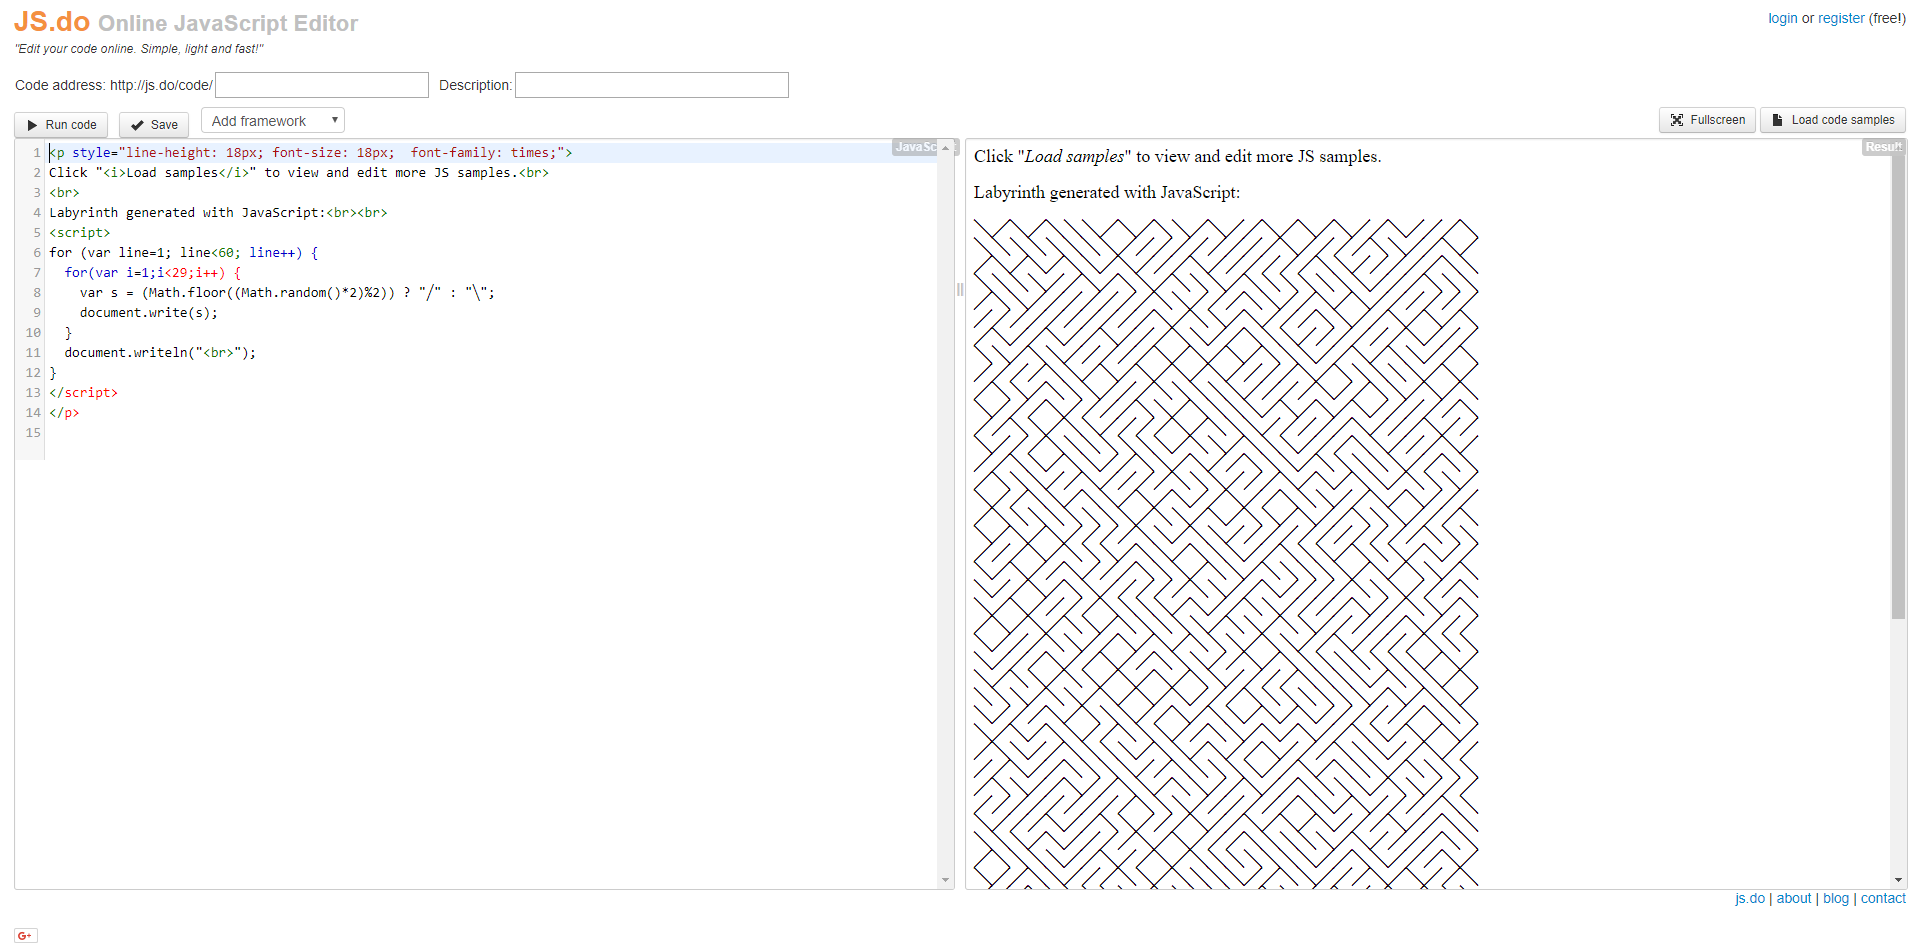Open the contact footer link
The width and height of the screenshot is (1920, 948).
pos(1883,898)
